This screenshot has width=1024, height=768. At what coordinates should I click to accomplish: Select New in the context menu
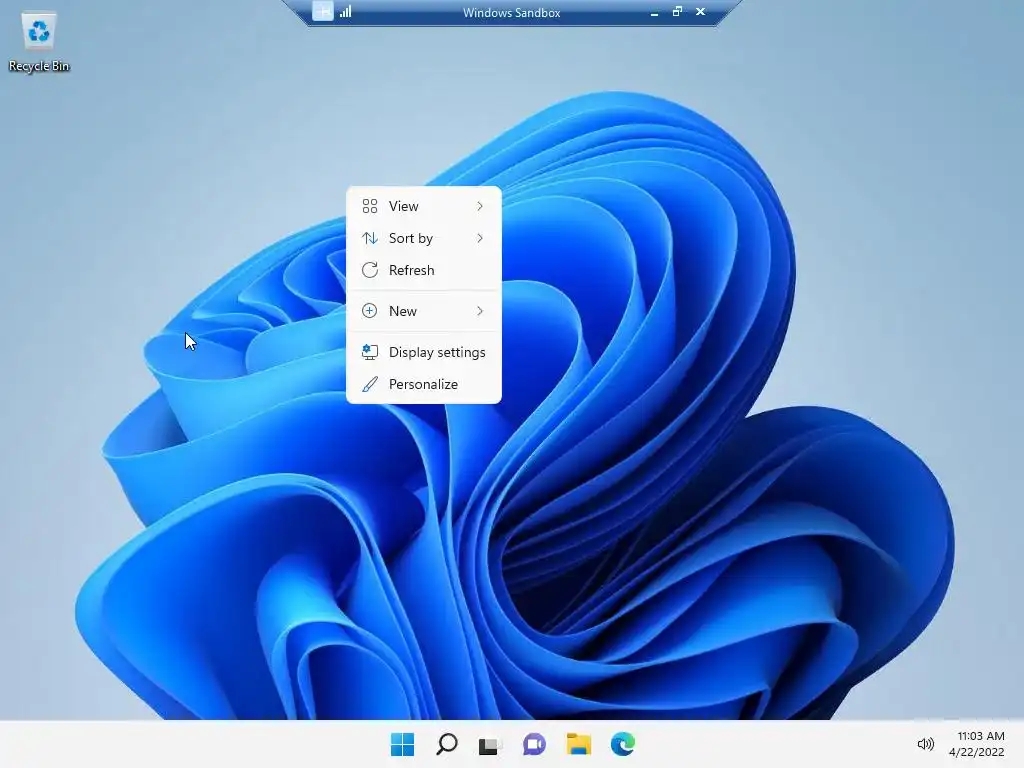tap(424, 312)
